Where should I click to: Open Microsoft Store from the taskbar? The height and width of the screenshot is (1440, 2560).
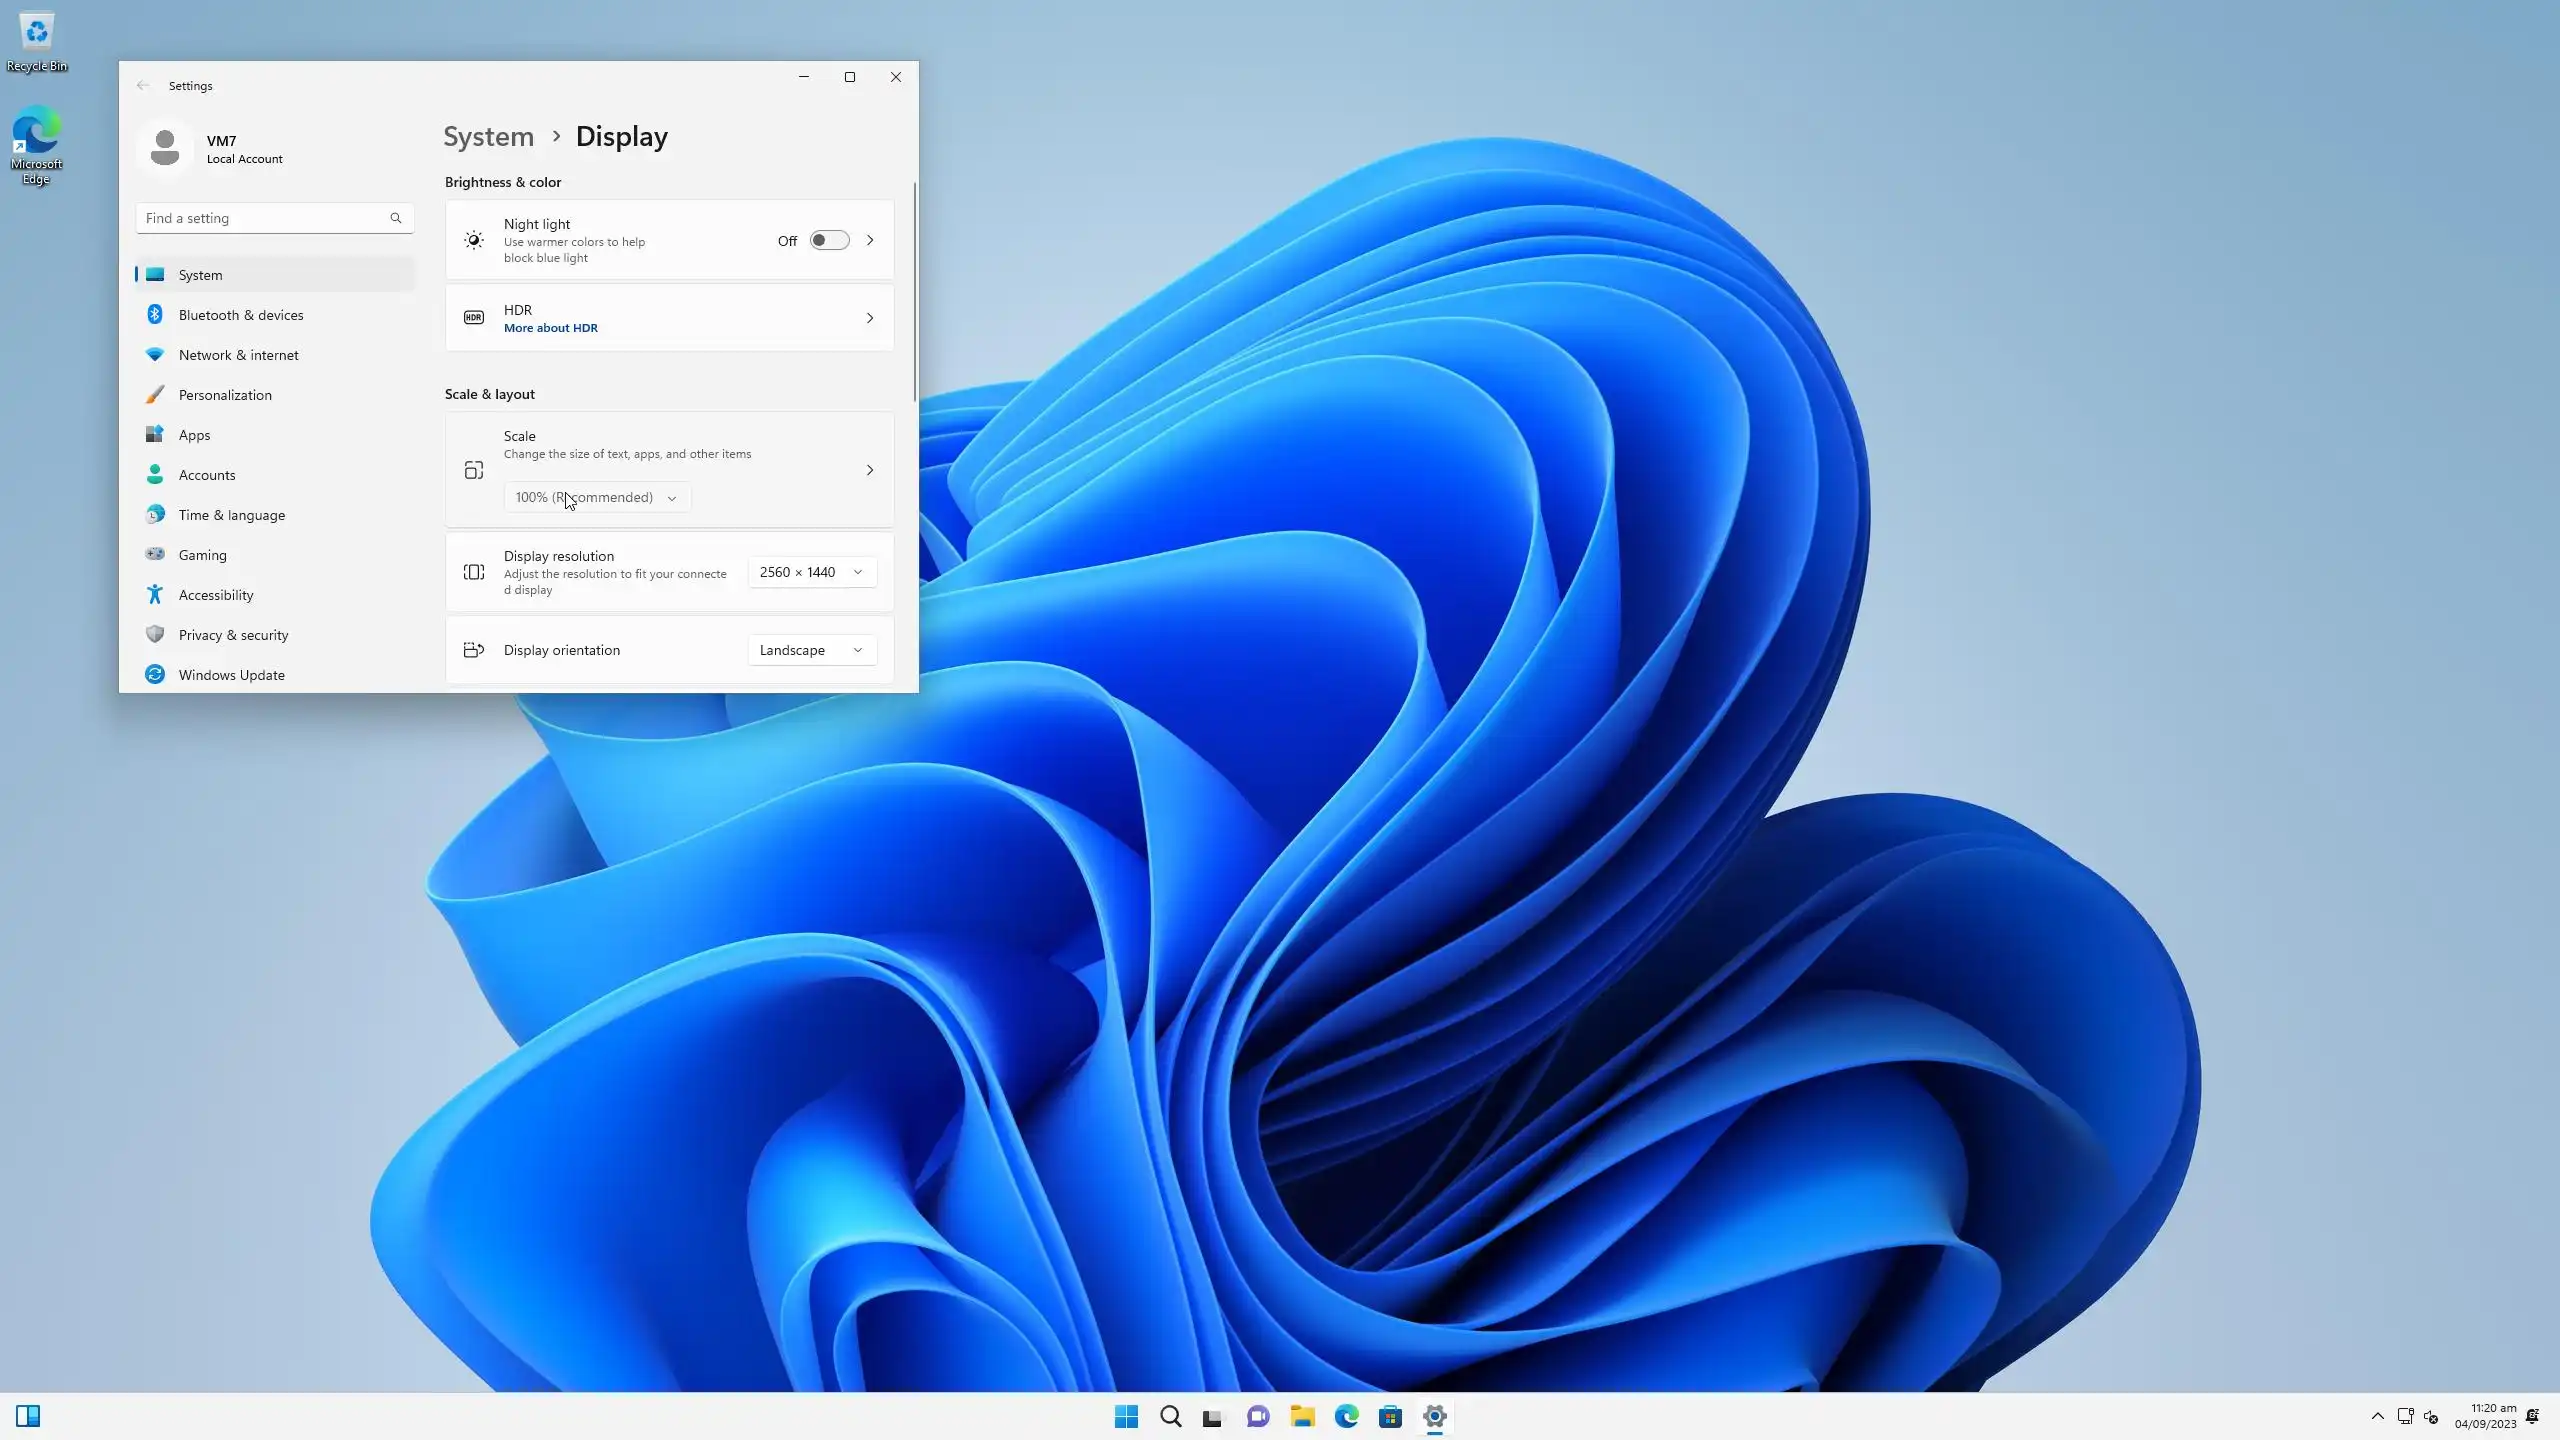coord(1390,1416)
